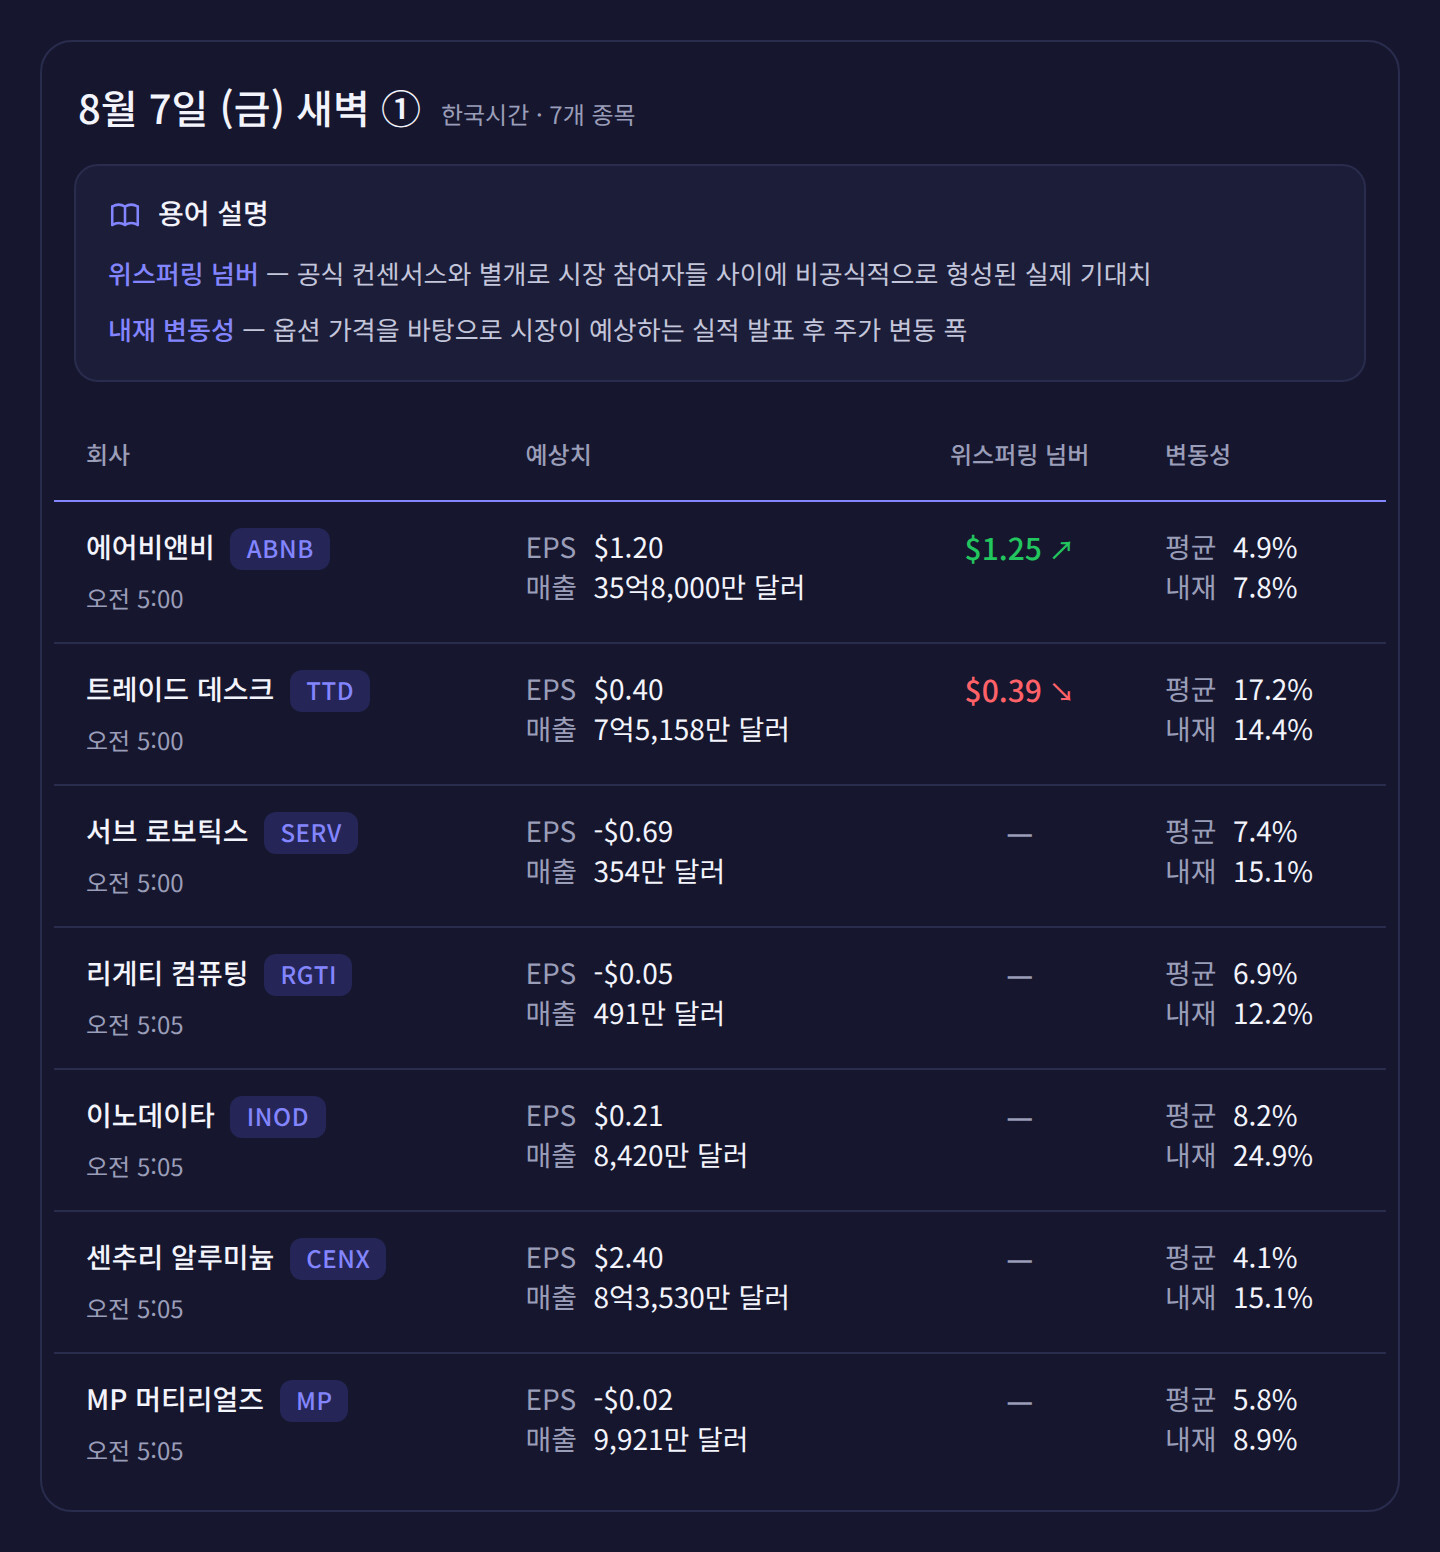1440x1552 pixels.
Task: Click the circled number one icon
Action: [401, 109]
